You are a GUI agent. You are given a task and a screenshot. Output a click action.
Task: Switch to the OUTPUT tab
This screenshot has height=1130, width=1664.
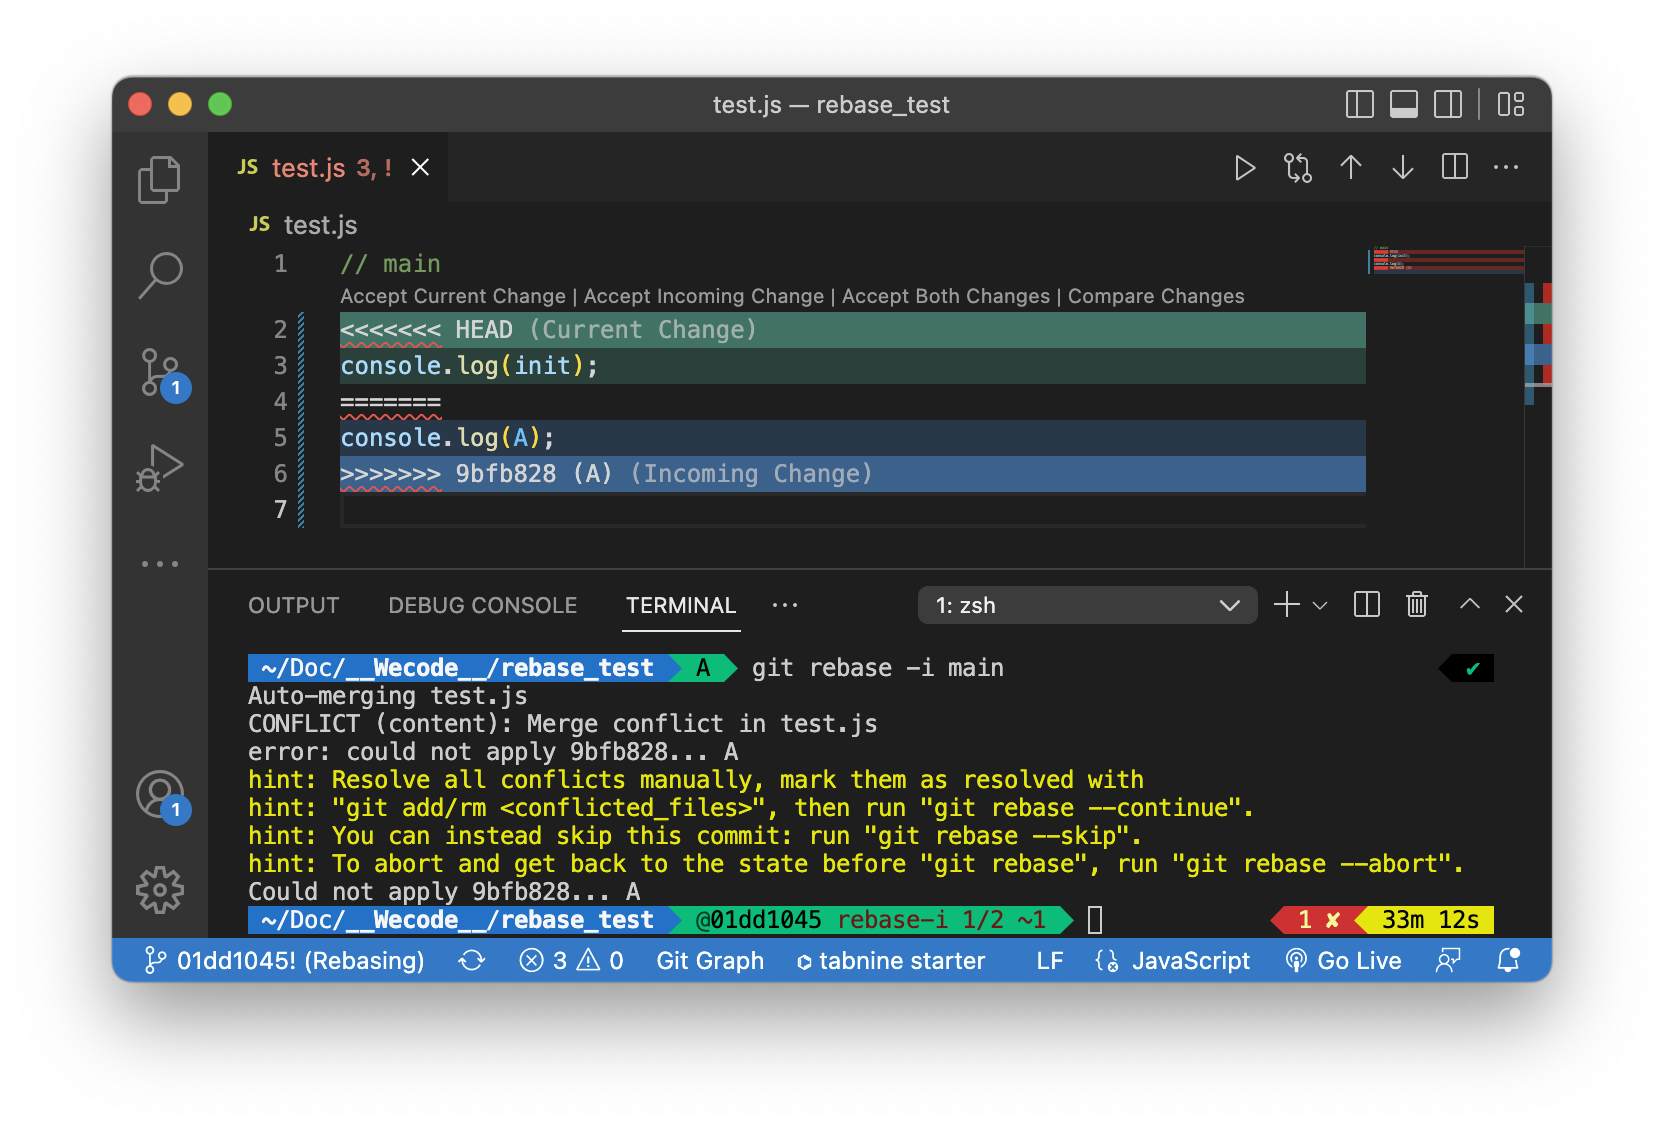293,604
